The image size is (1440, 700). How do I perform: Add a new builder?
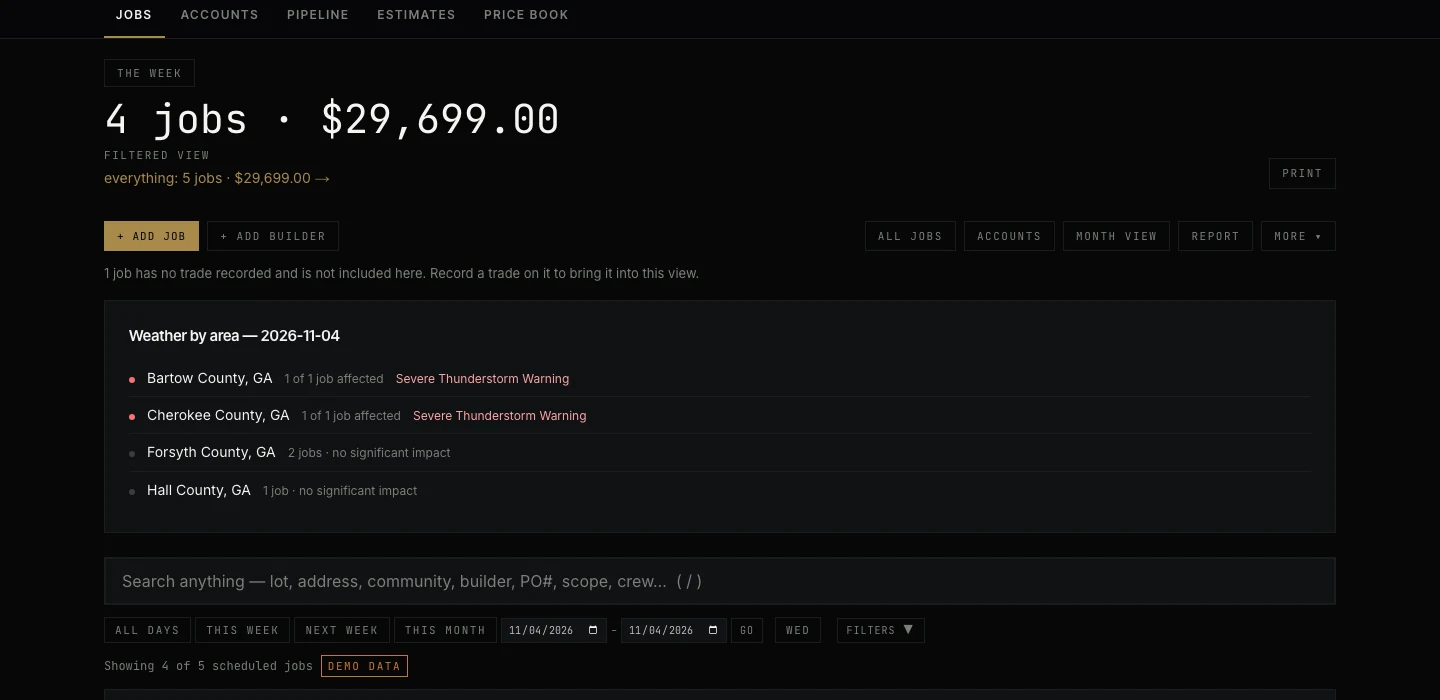(273, 236)
